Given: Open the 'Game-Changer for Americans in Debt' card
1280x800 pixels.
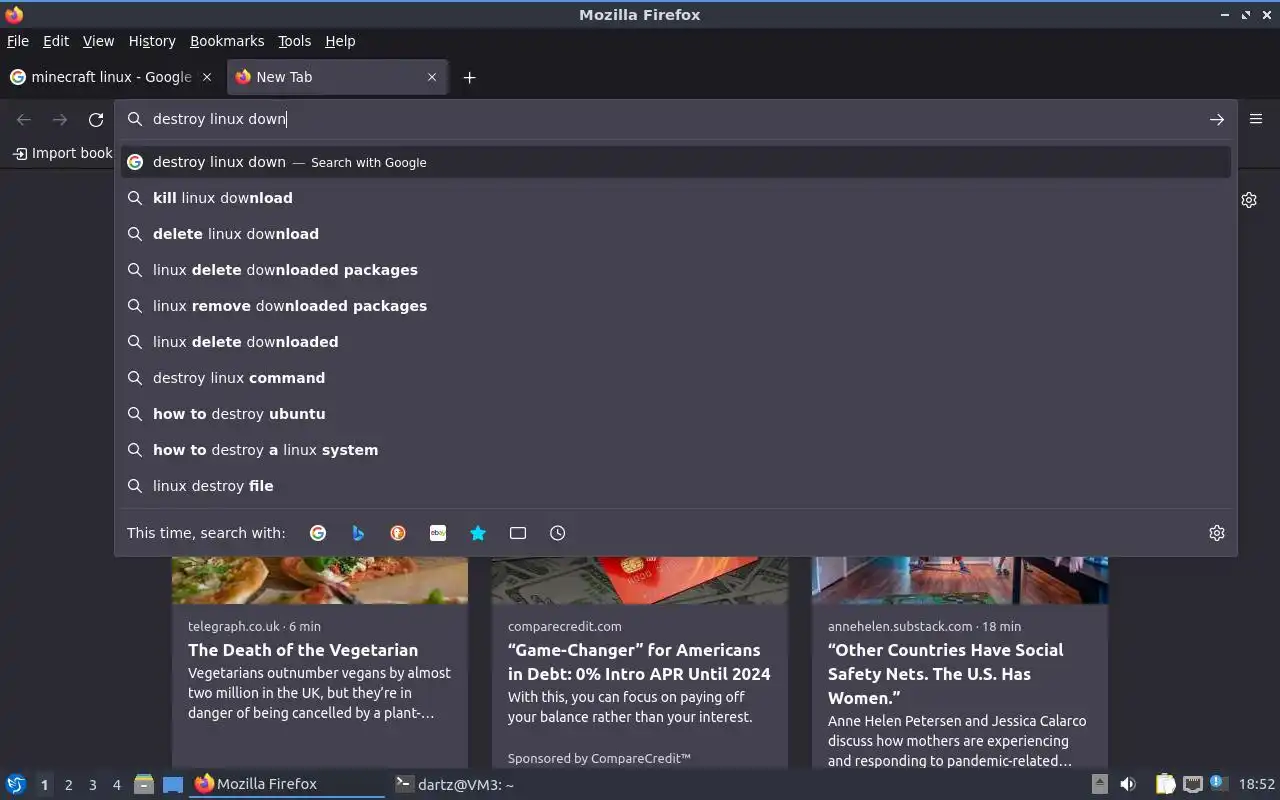Looking at the screenshot, I should pos(639,662).
